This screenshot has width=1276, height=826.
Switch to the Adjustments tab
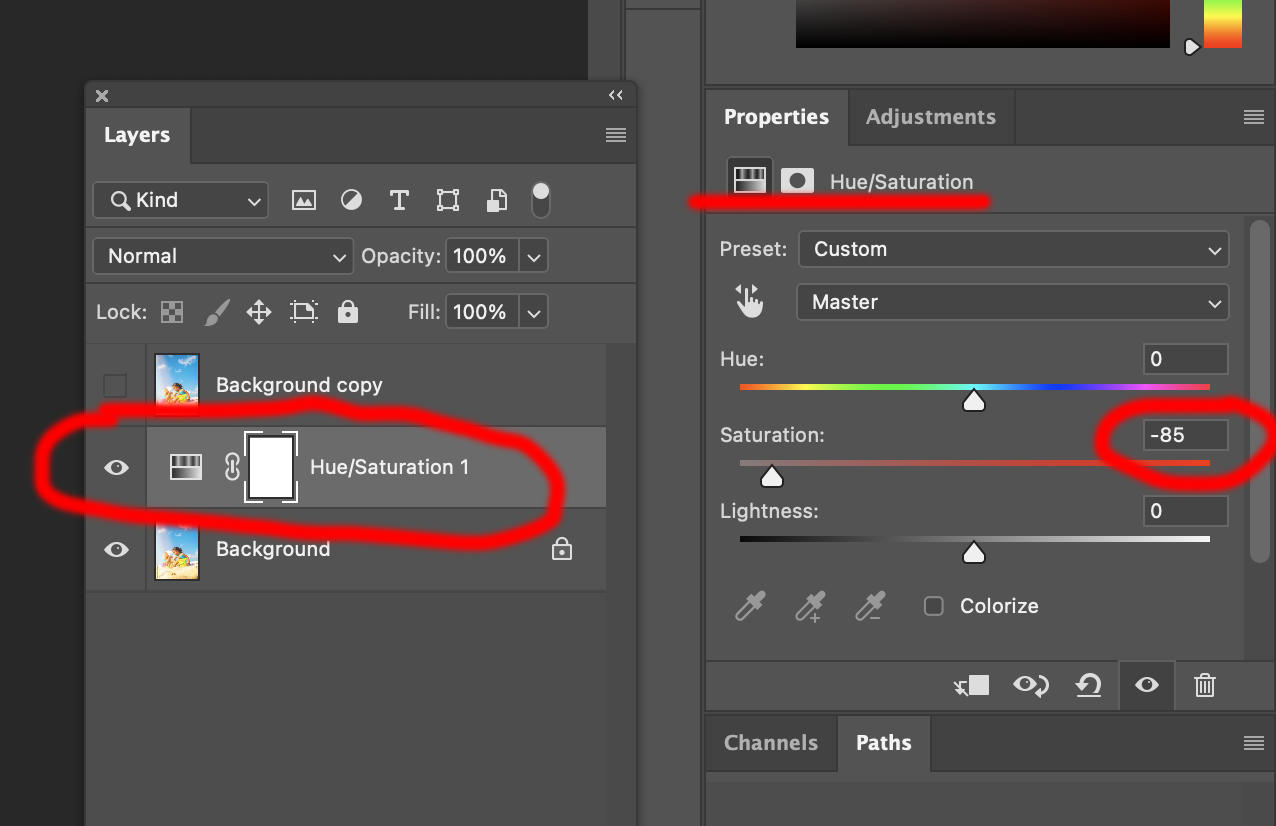[930, 117]
